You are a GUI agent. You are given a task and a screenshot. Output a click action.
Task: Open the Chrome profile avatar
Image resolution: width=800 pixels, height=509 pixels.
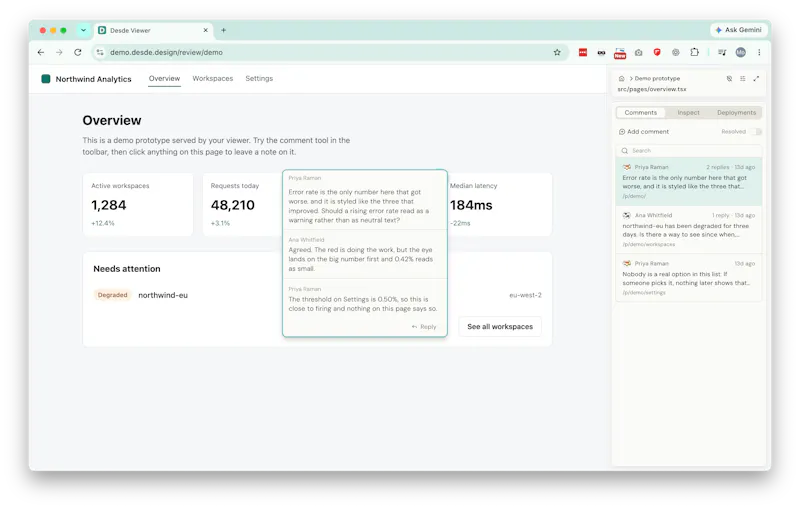[x=741, y=52]
